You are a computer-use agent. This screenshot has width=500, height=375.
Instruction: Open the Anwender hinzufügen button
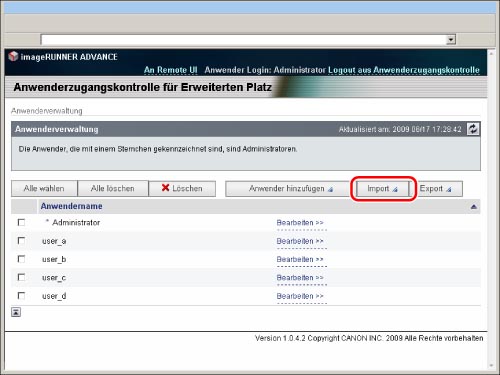[x=287, y=189]
